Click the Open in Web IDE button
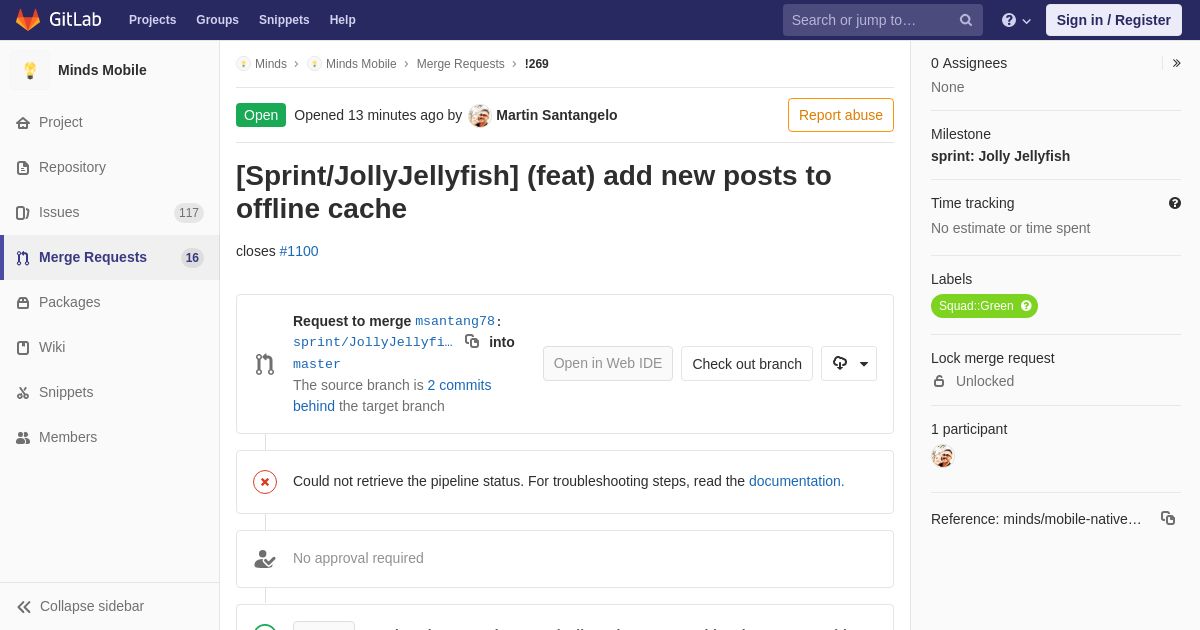 tap(608, 364)
